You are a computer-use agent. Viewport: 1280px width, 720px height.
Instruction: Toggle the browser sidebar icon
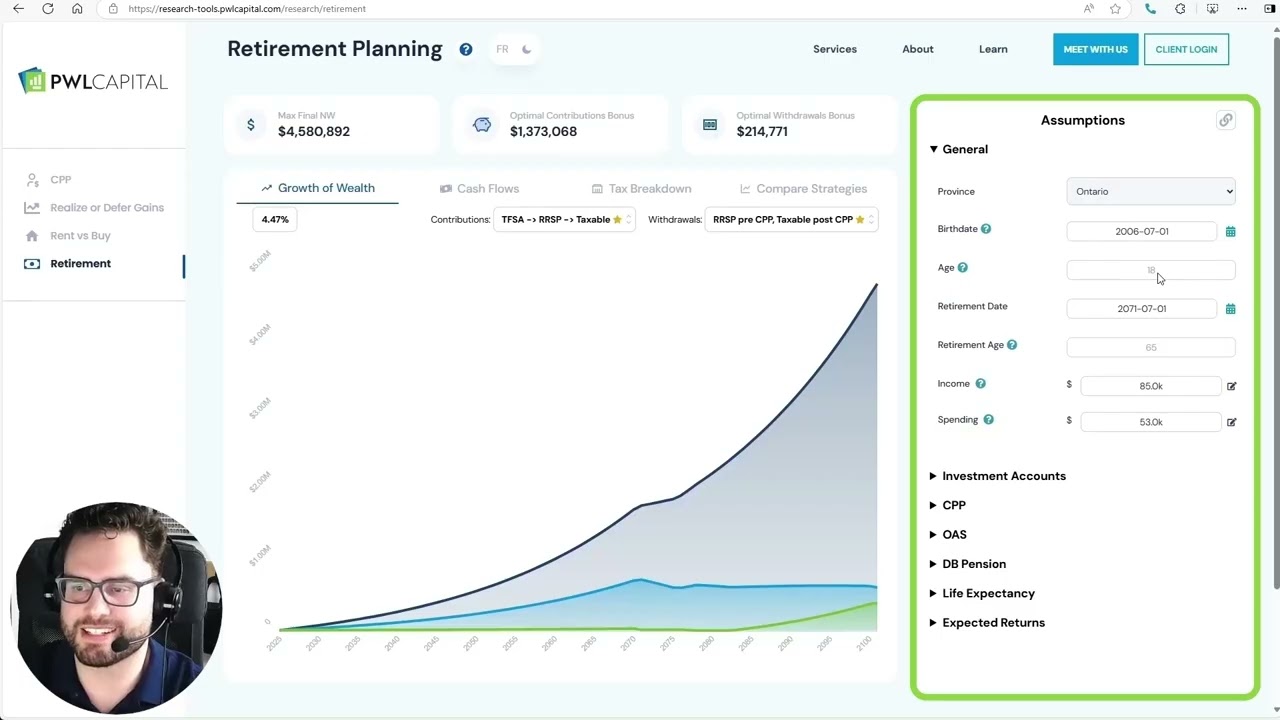(1269, 9)
